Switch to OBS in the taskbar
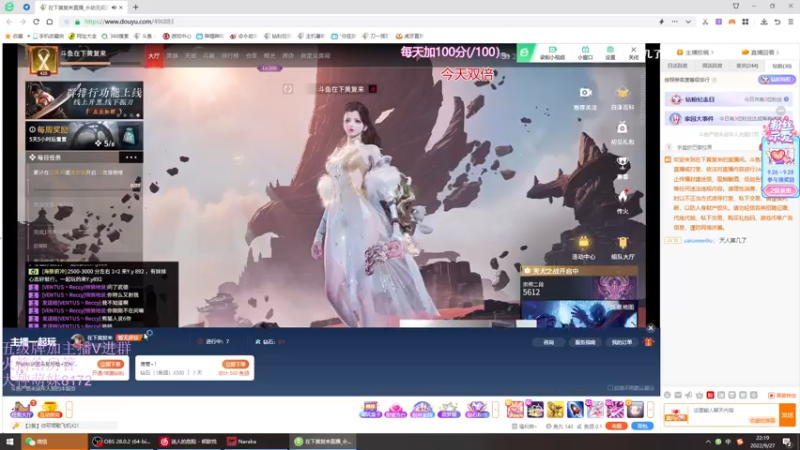The width and height of the screenshot is (800, 450). 121,442
